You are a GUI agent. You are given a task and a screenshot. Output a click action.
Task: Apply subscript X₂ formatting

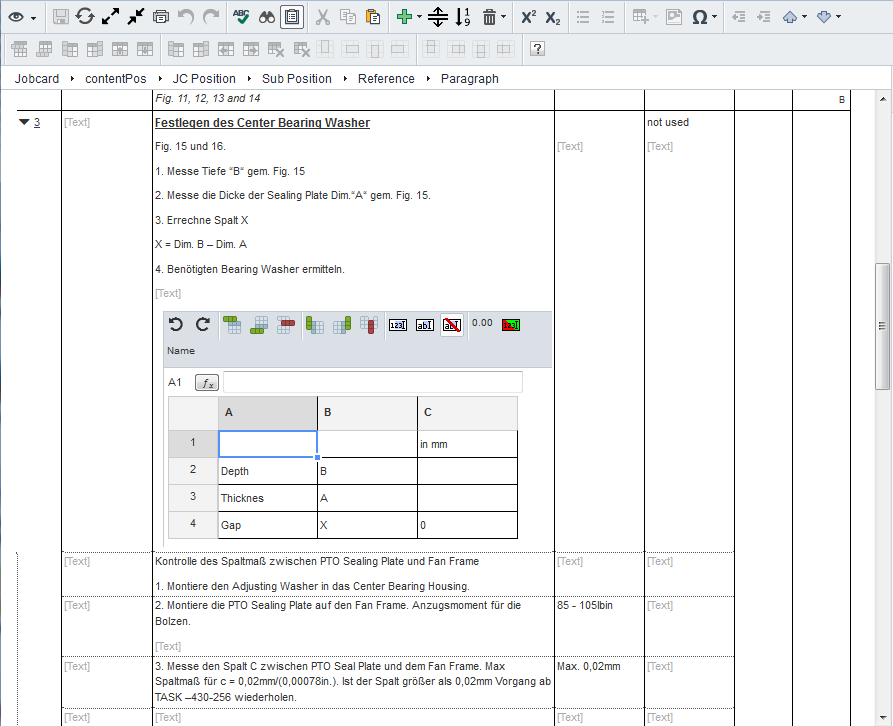pyautogui.click(x=552, y=18)
